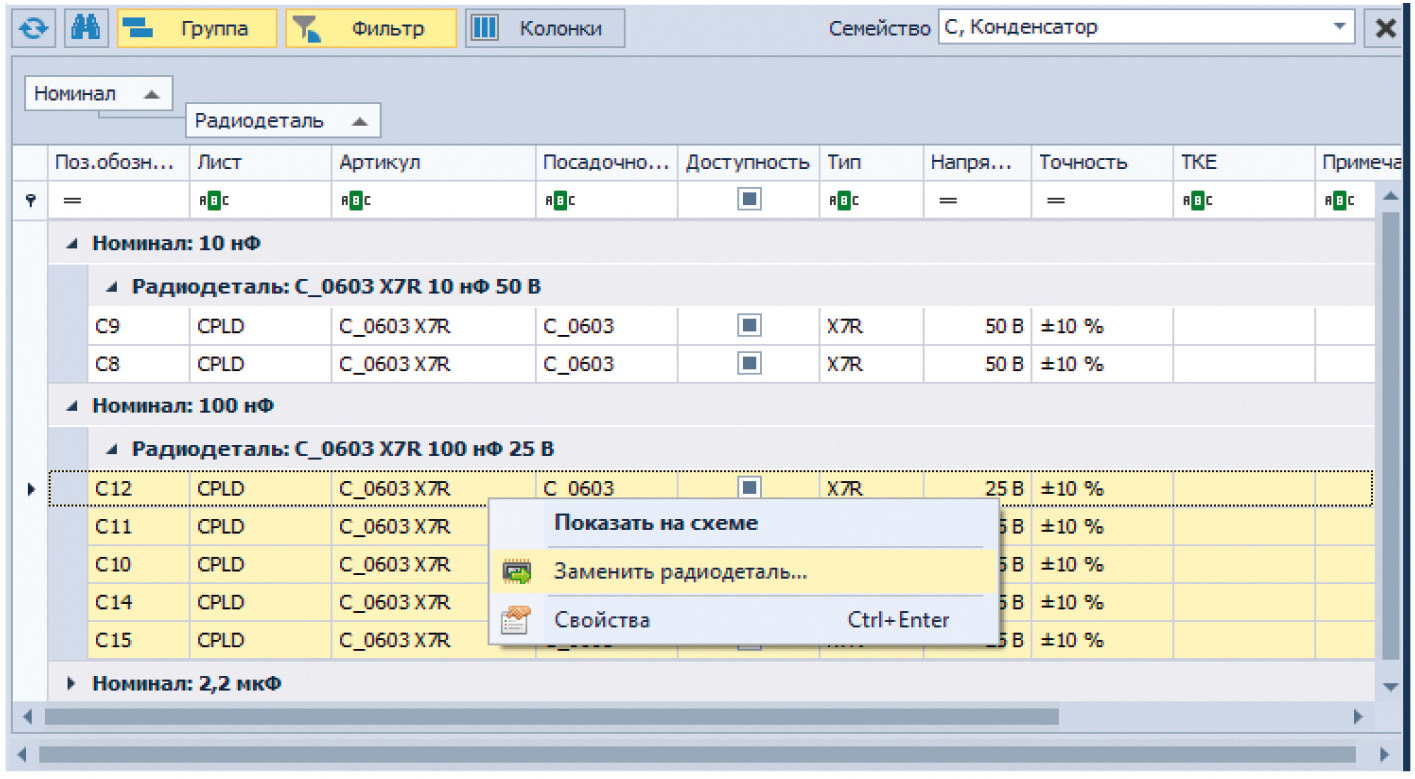
Task: Sort by the Лист column header
Action: pyautogui.click(x=260, y=162)
